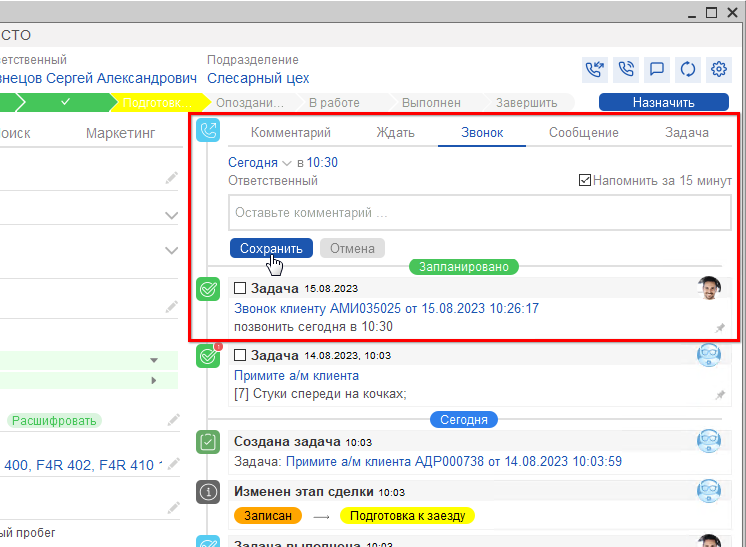Check the Задача 15.08.2023 checkbox
Viewport: 746px width, 547px height.
(240, 288)
